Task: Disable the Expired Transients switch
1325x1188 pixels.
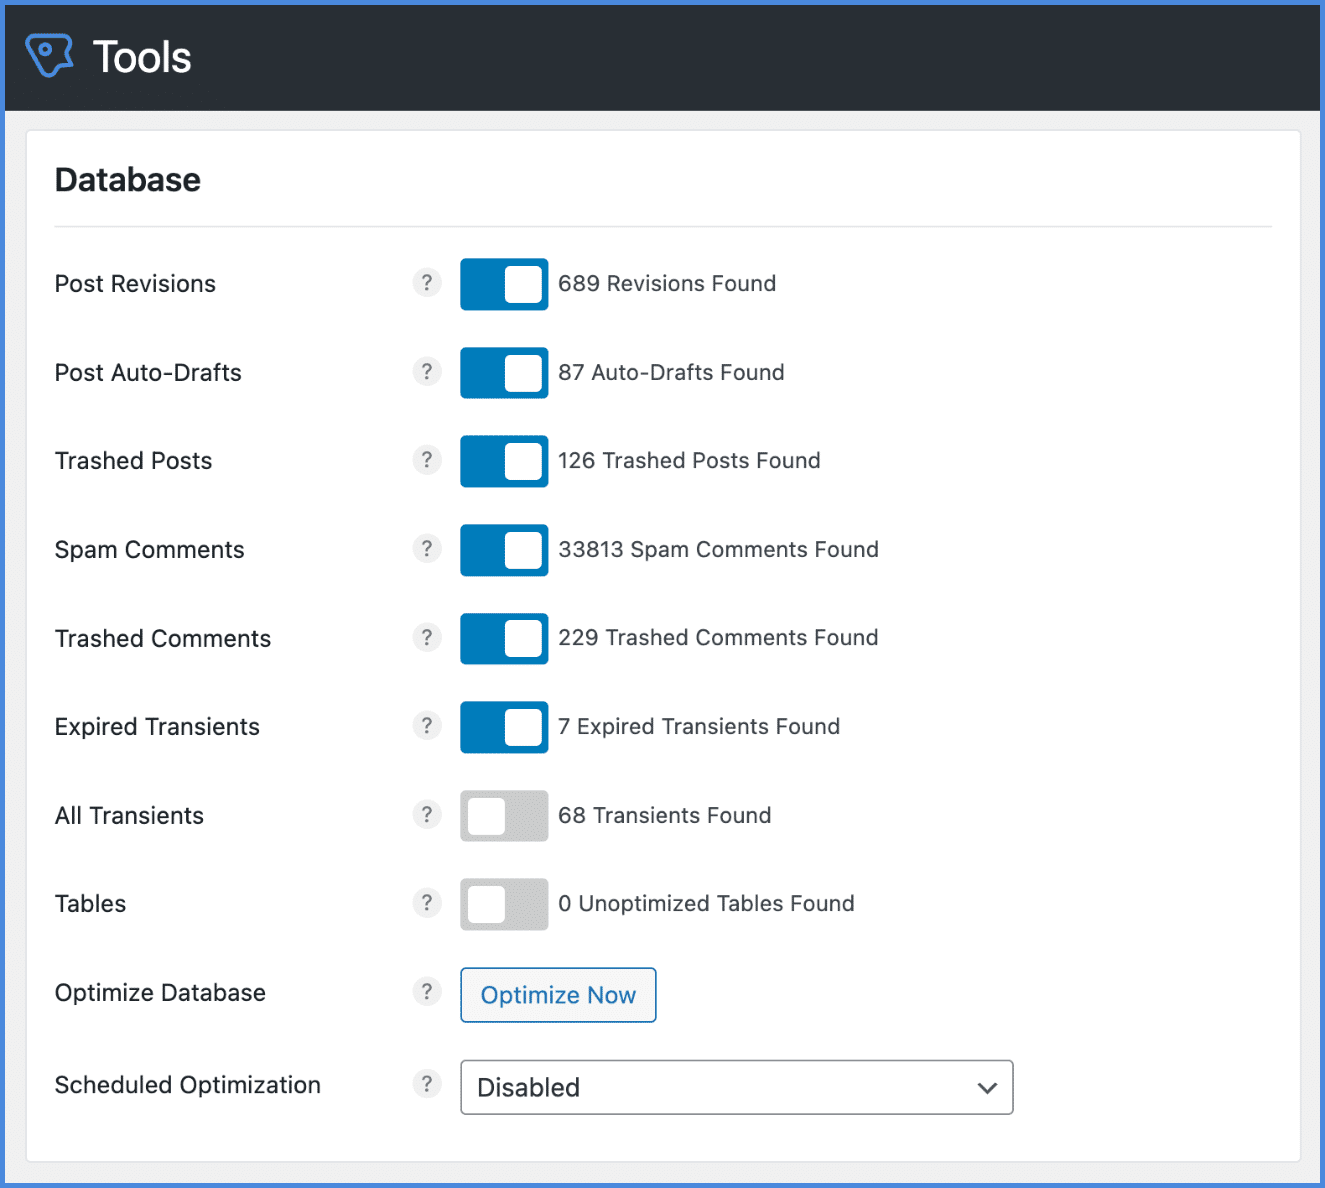Action: [x=503, y=727]
